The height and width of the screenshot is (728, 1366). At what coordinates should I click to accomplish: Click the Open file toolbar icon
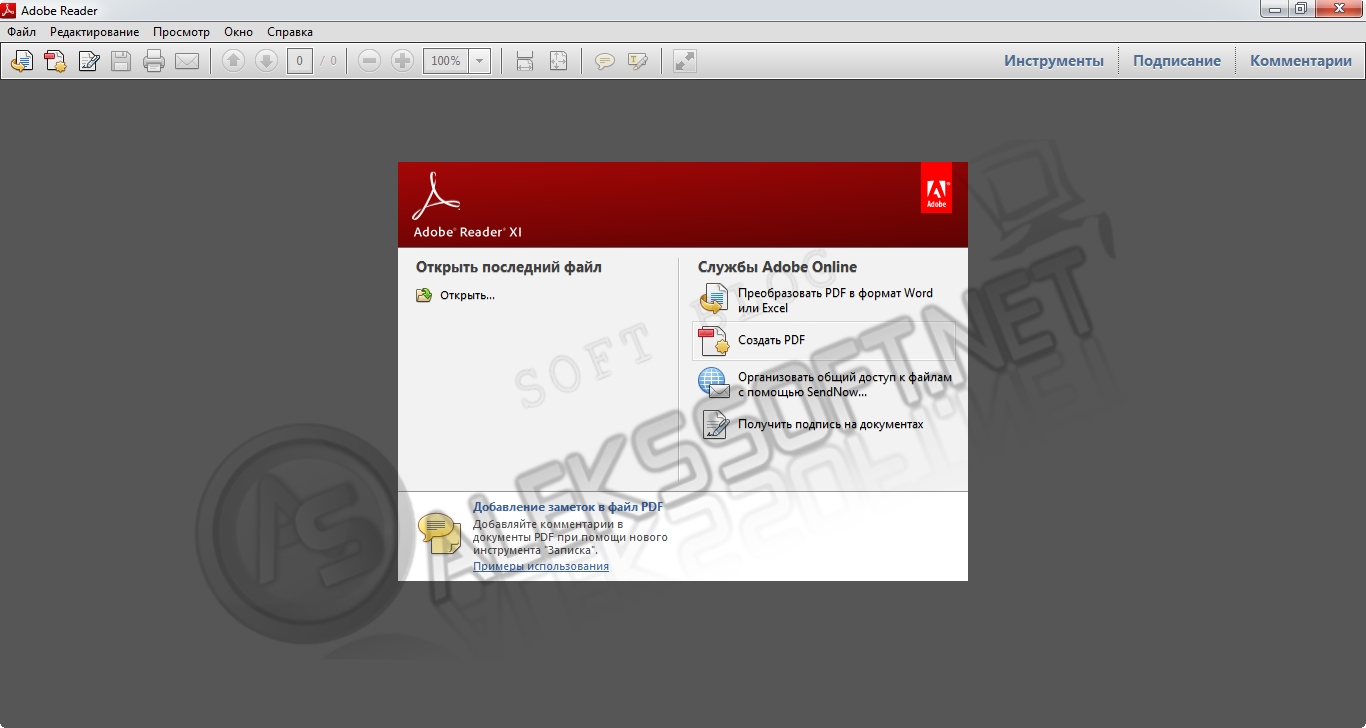click(22, 61)
